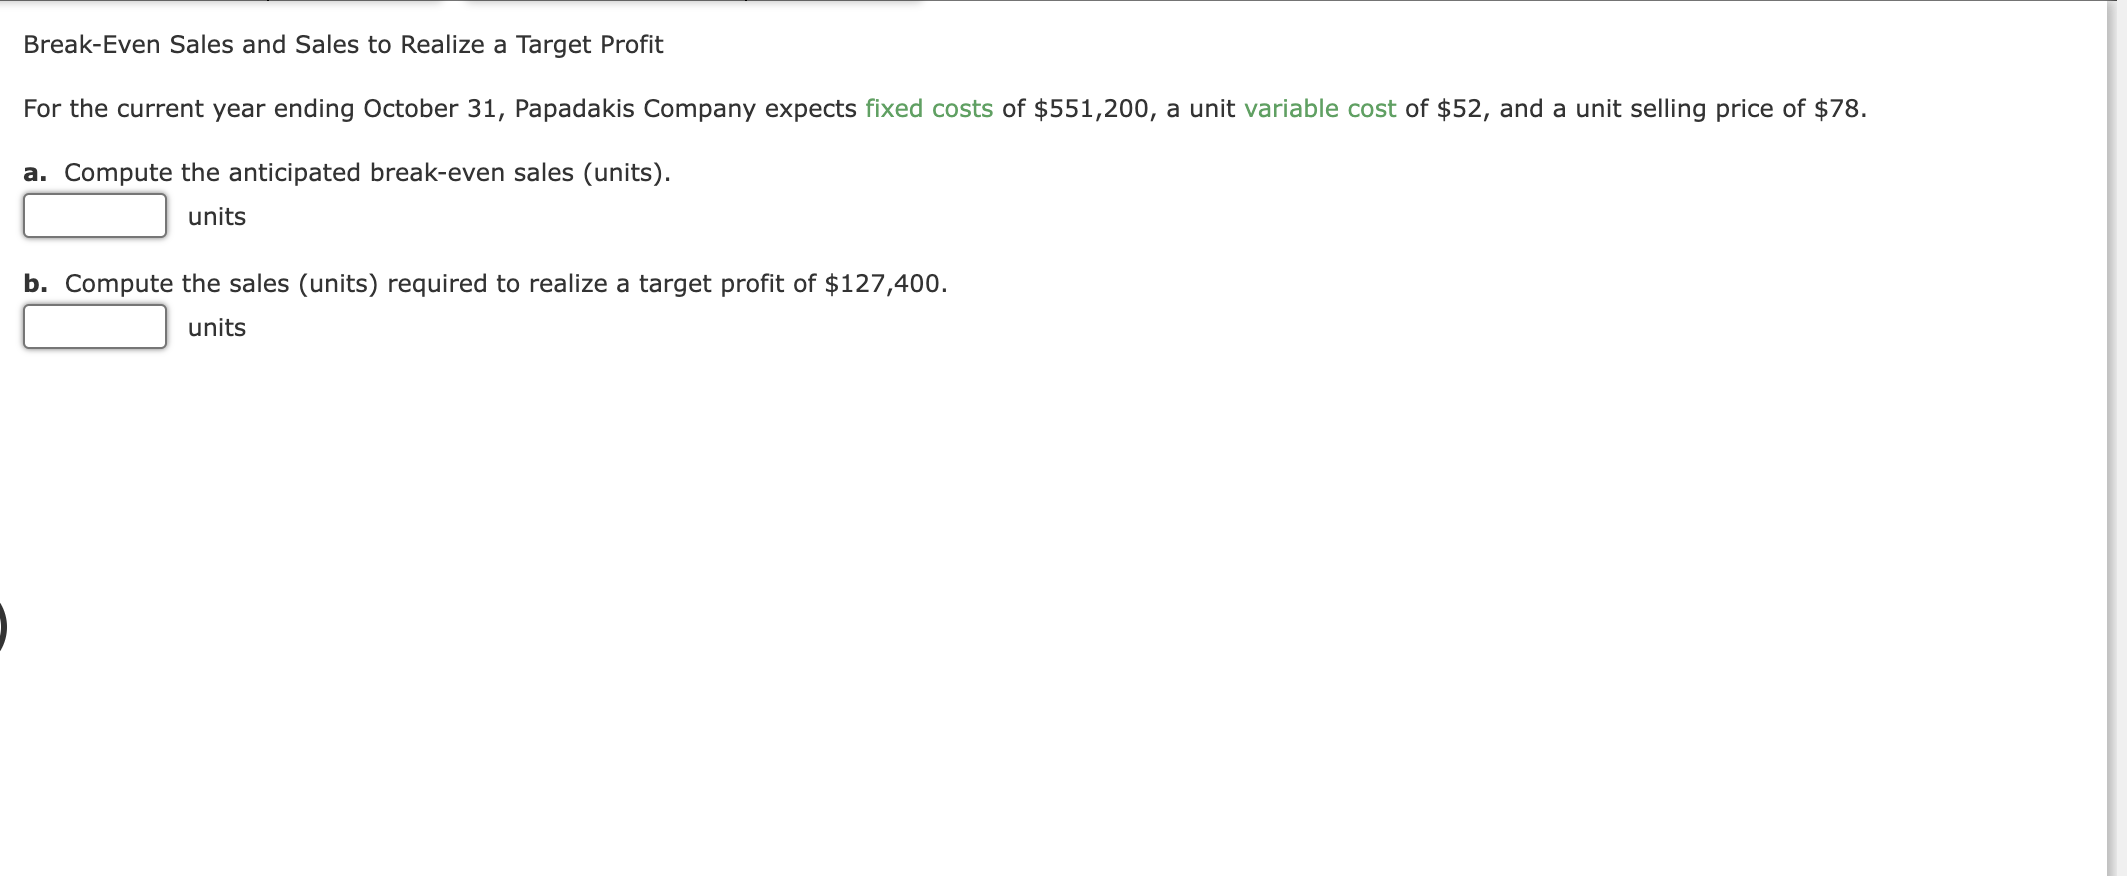Screen dimensions: 2127x876
Task: Click the green variable cost glossary term
Action: click(1320, 108)
